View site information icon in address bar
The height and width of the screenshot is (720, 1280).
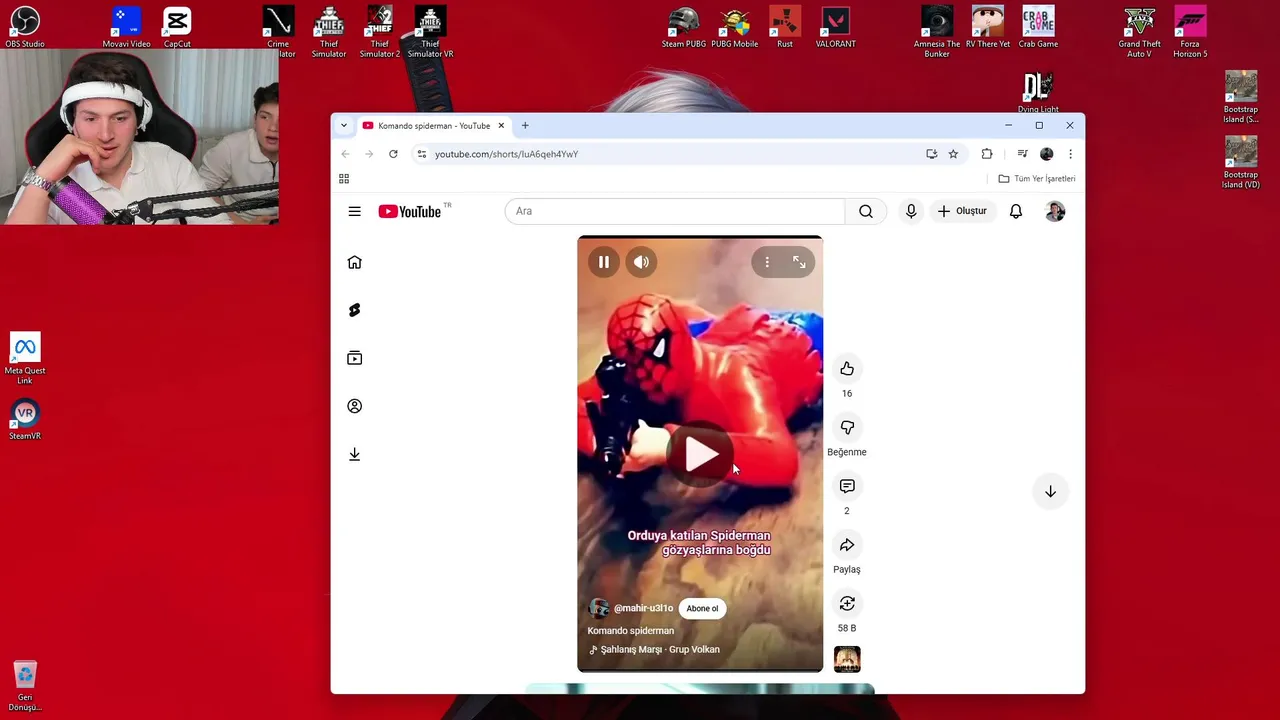422,154
